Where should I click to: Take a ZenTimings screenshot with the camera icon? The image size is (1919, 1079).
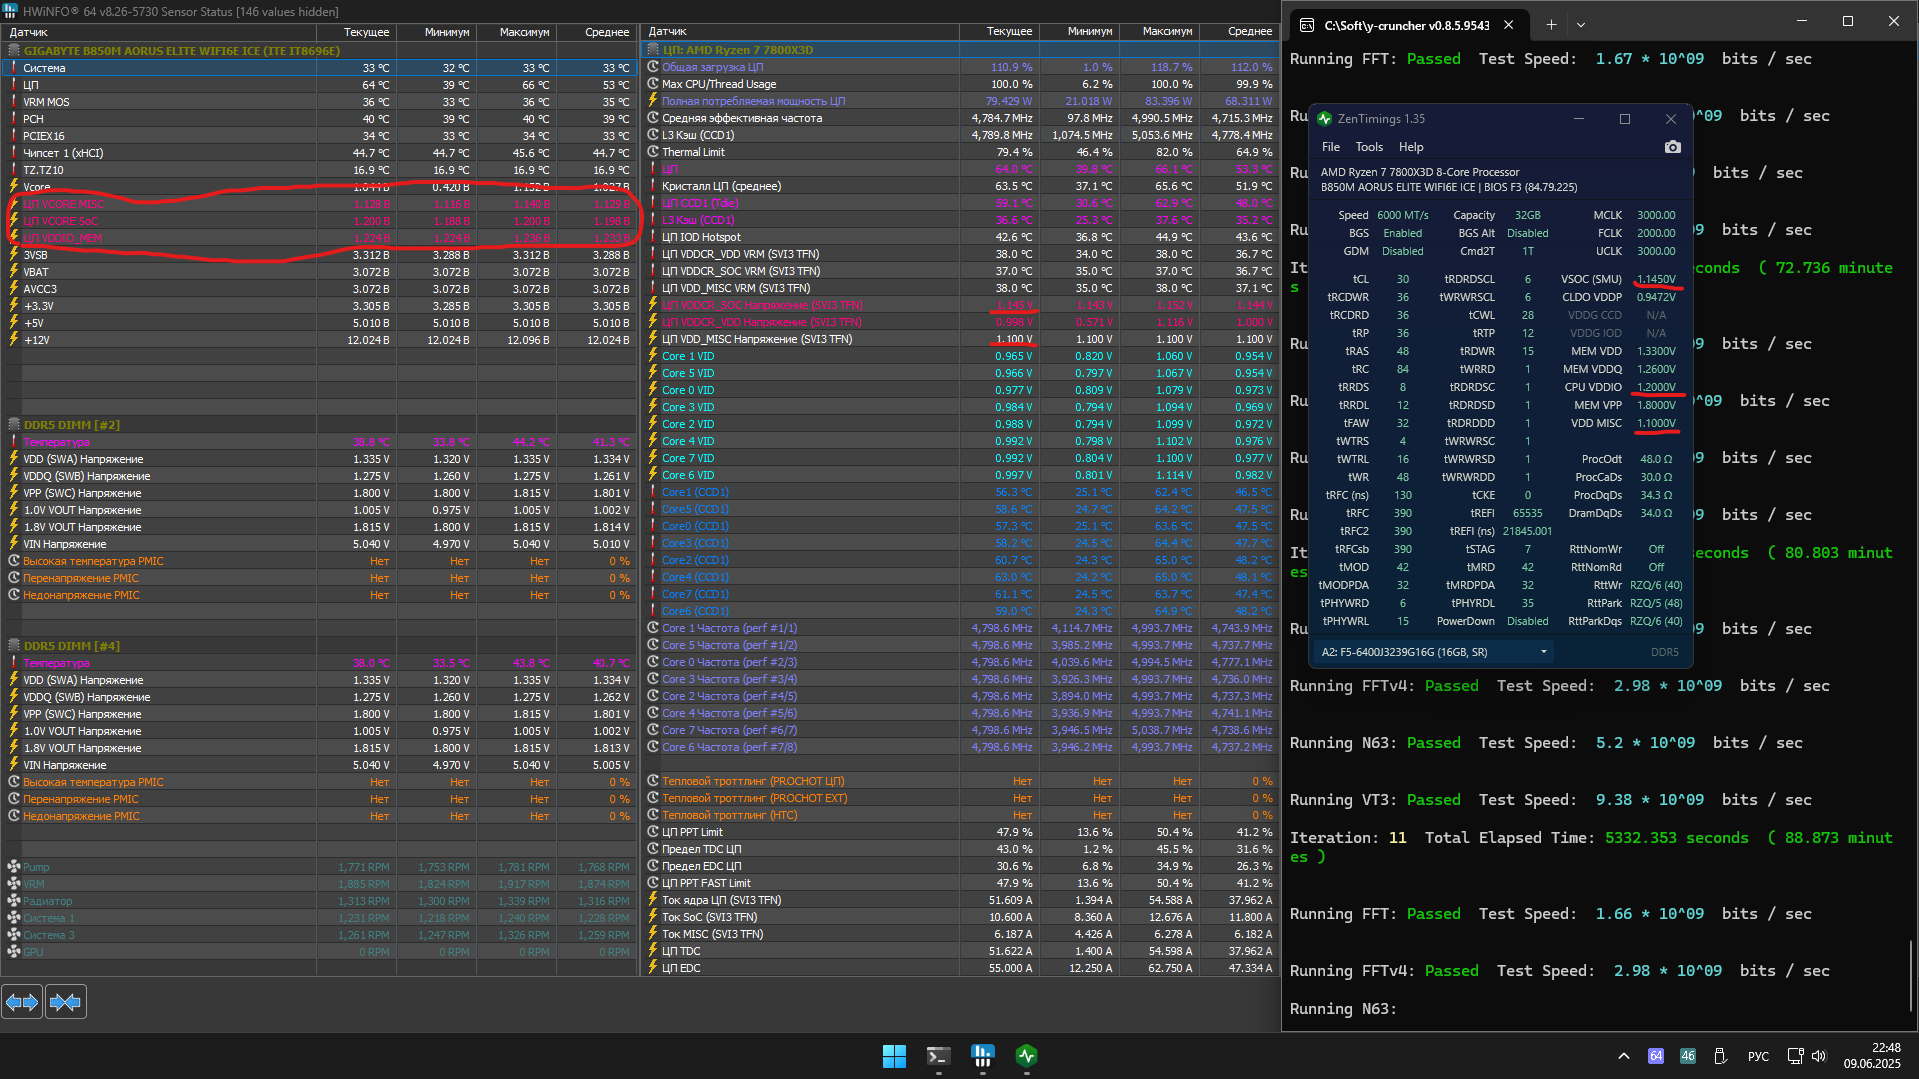(1672, 147)
